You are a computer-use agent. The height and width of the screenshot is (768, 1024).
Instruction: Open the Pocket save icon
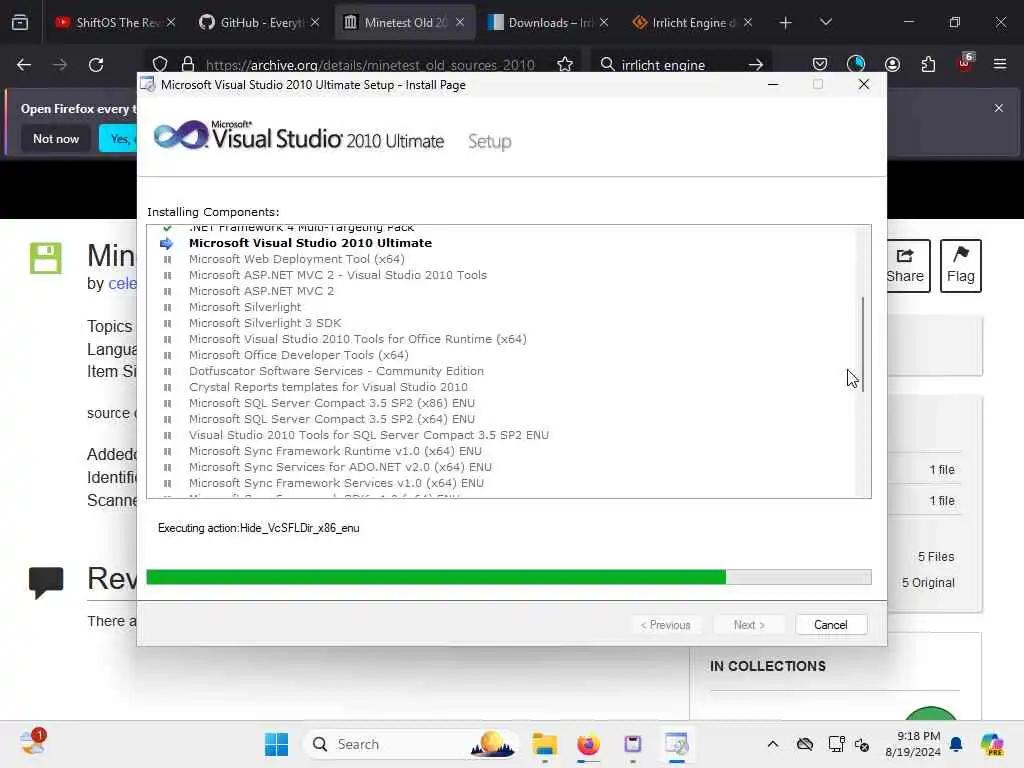(x=820, y=64)
